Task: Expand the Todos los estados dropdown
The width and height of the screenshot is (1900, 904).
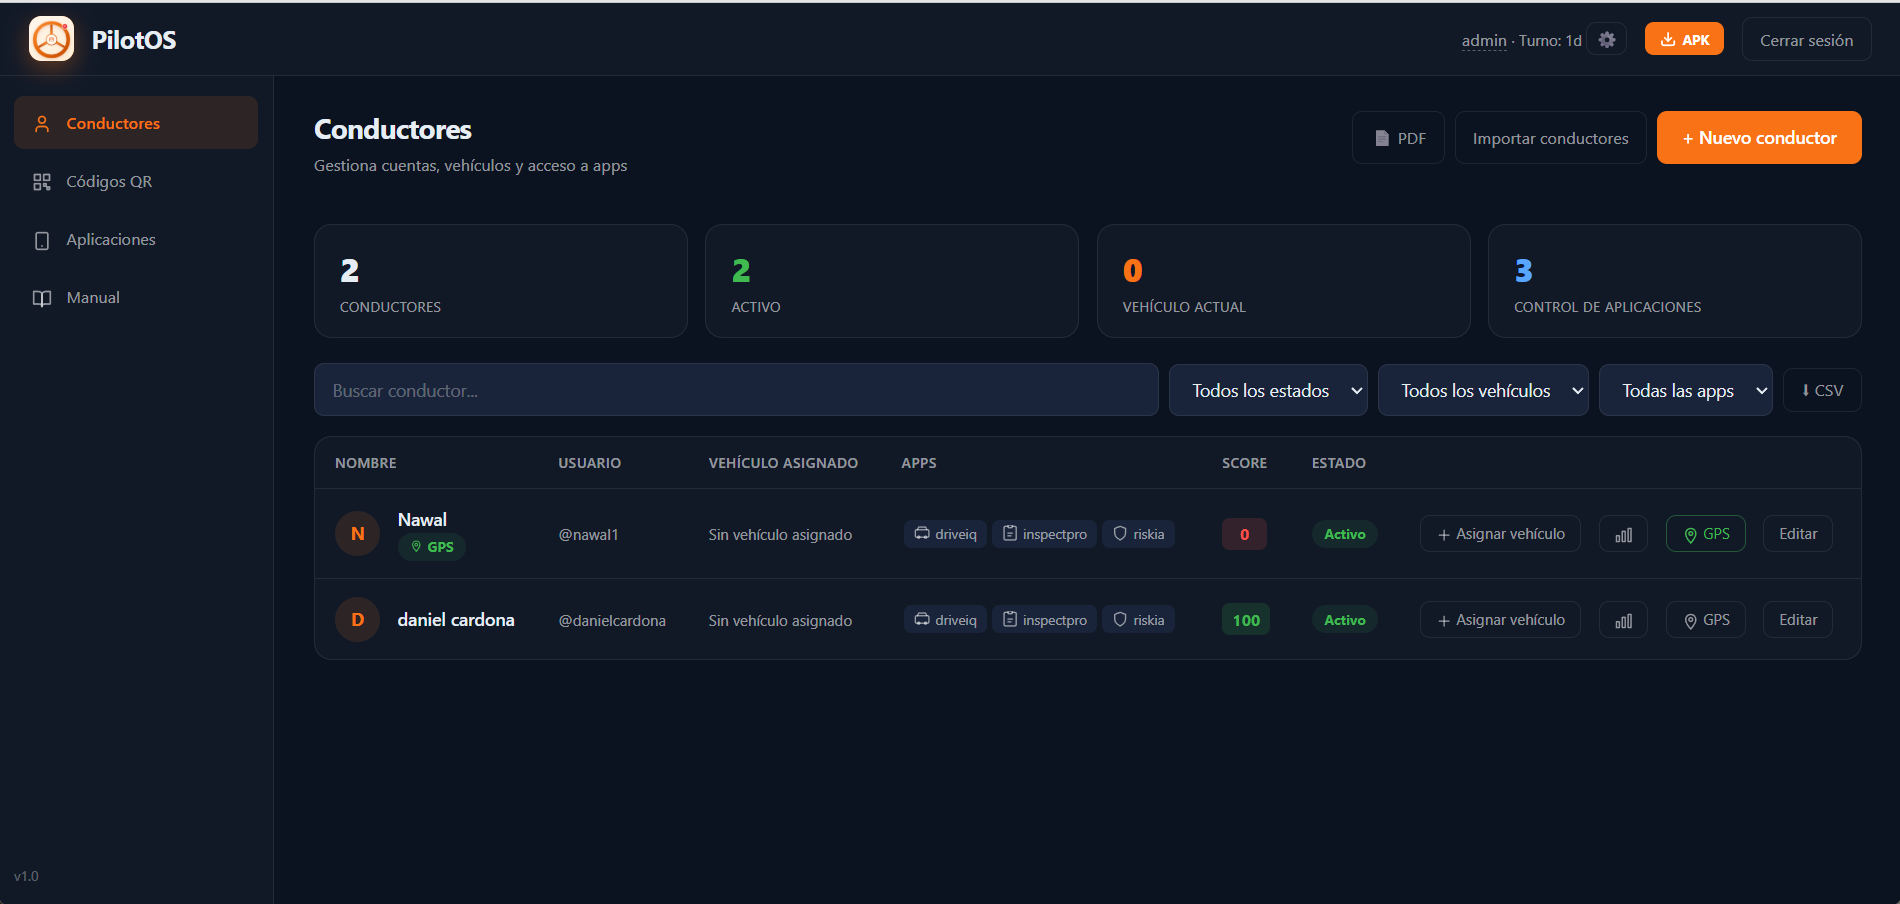Action: tap(1267, 390)
